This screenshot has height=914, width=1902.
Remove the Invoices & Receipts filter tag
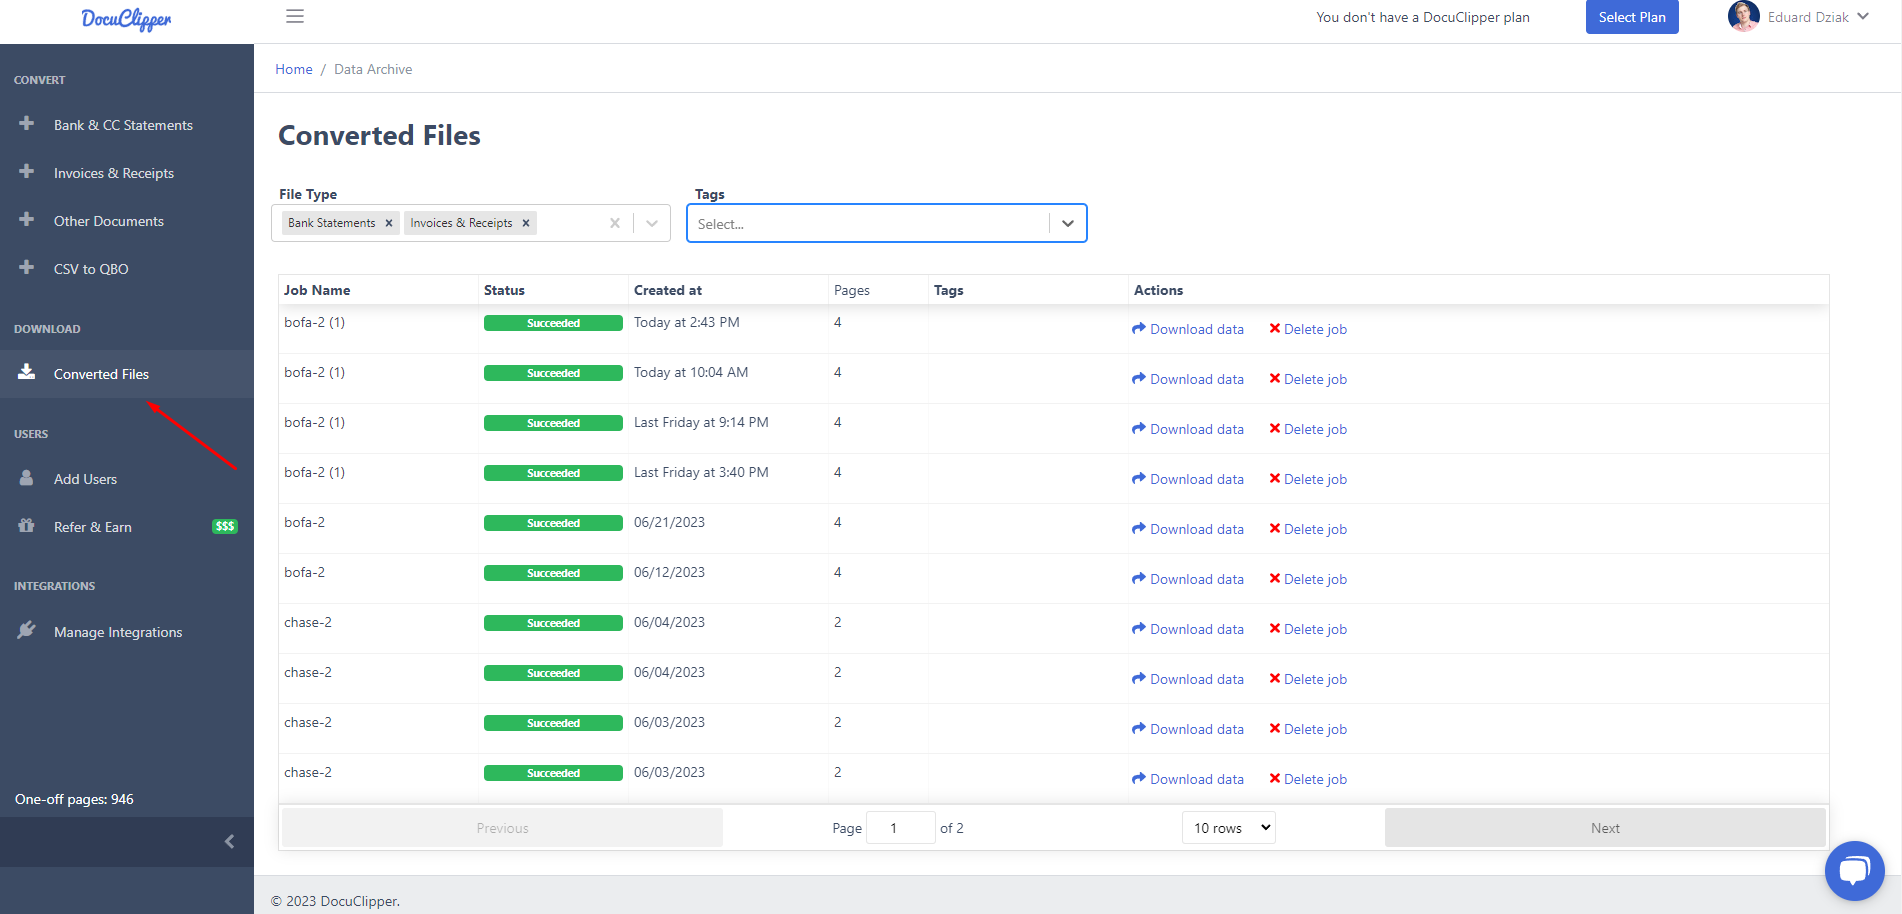click(x=525, y=222)
